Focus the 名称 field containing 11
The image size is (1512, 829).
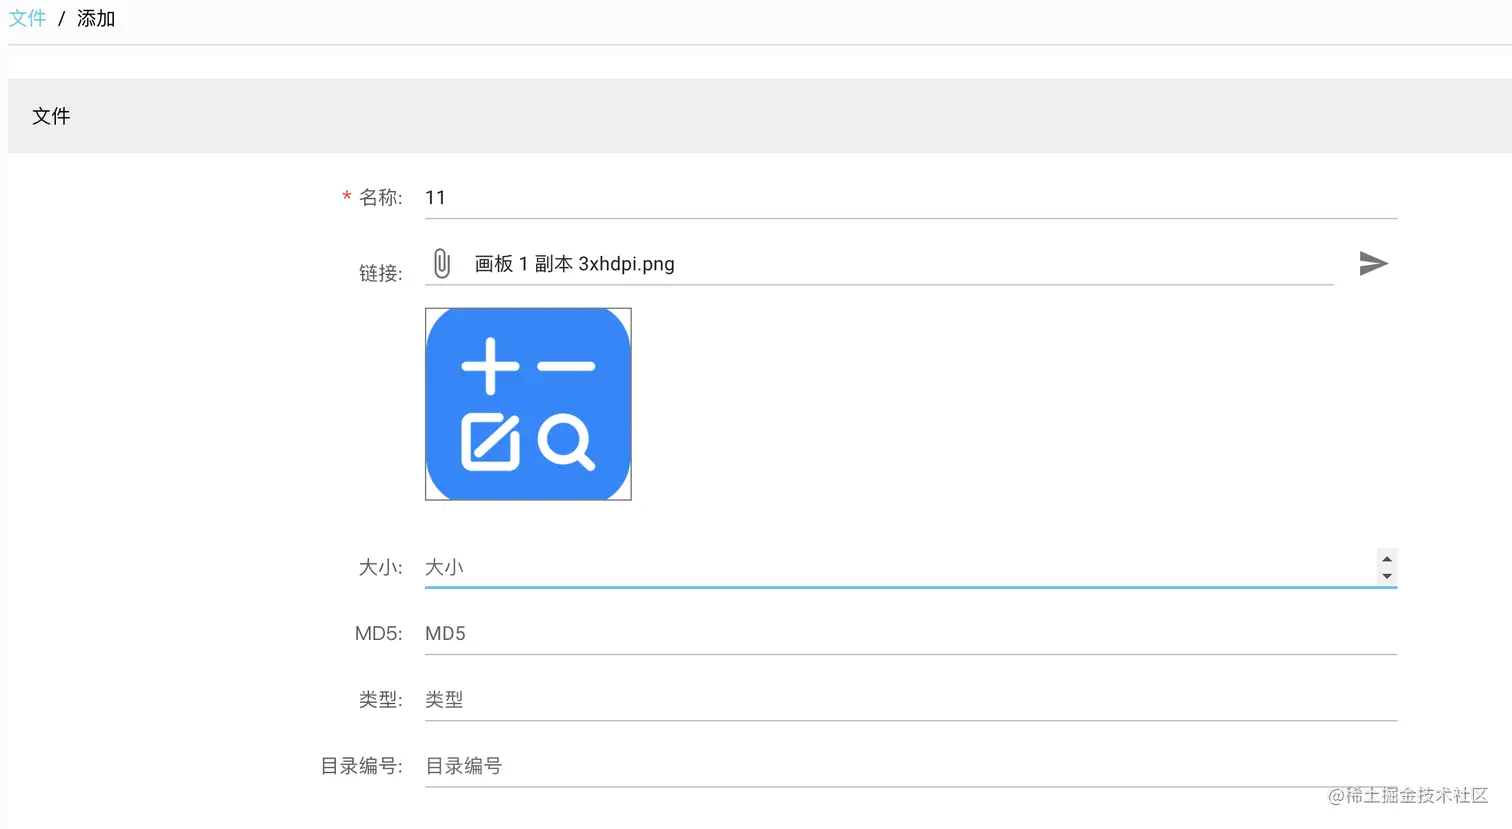911,198
